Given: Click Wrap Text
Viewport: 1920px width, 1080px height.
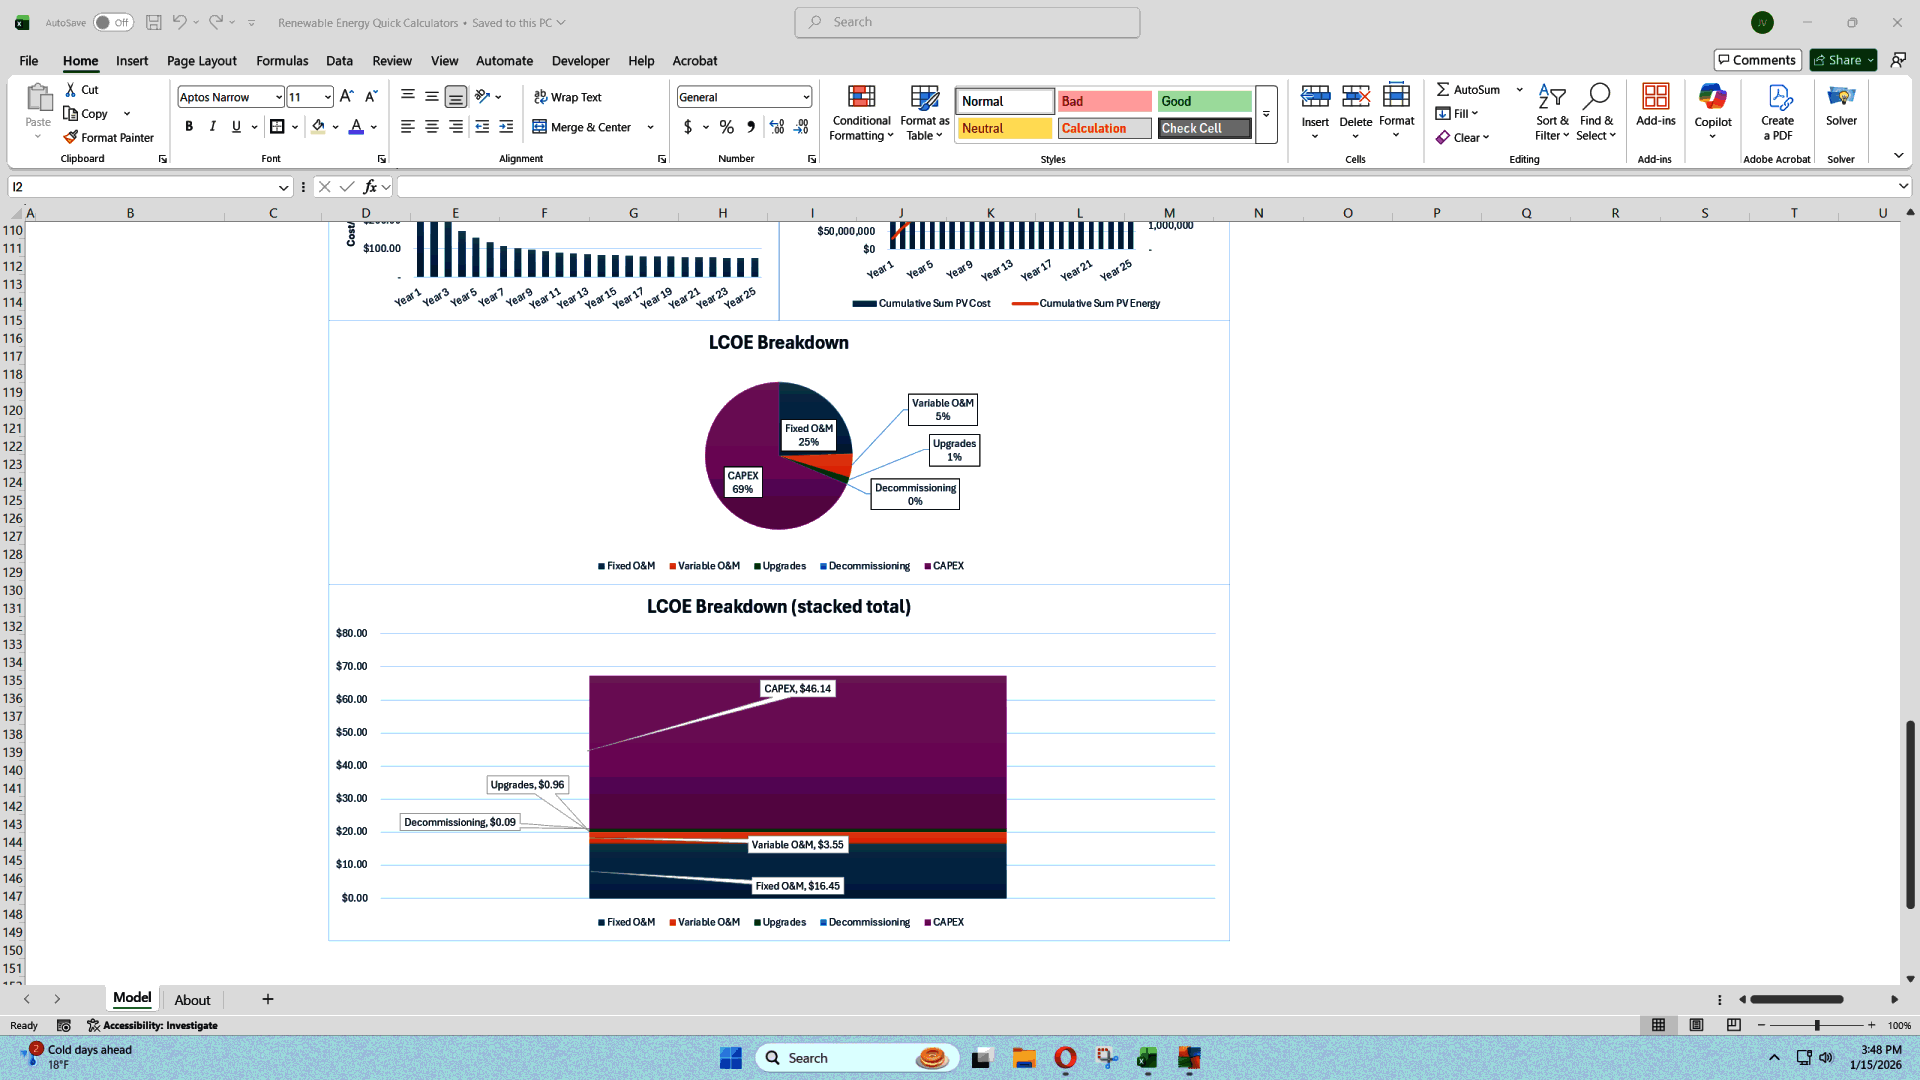Looking at the screenshot, I should point(567,97).
